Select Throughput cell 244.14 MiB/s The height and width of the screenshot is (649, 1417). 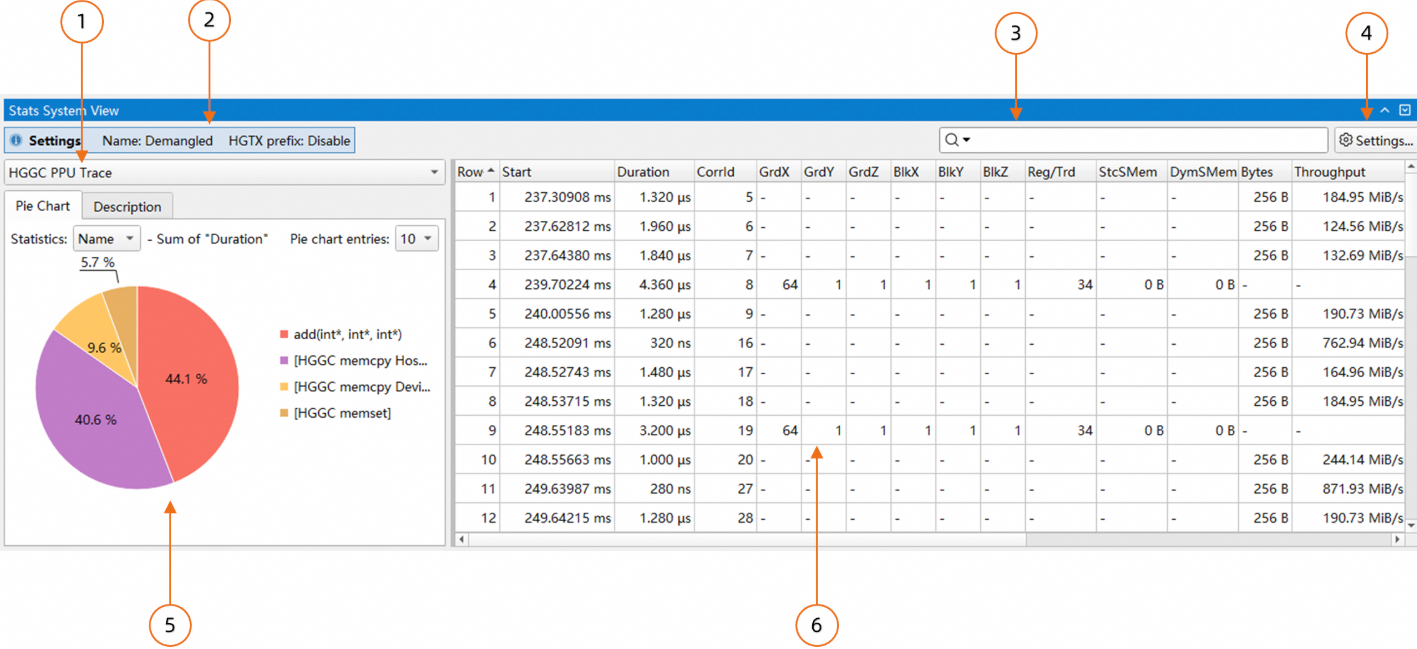pyautogui.click(x=1347, y=460)
